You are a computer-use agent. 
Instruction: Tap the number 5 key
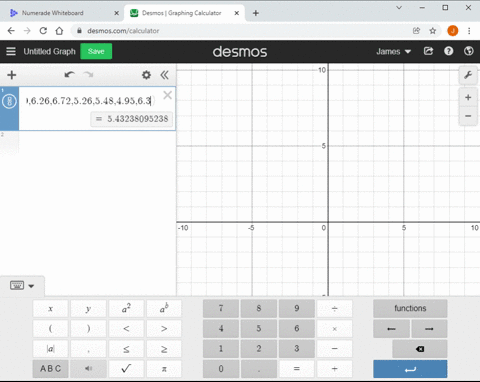click(x=259, y=329)
